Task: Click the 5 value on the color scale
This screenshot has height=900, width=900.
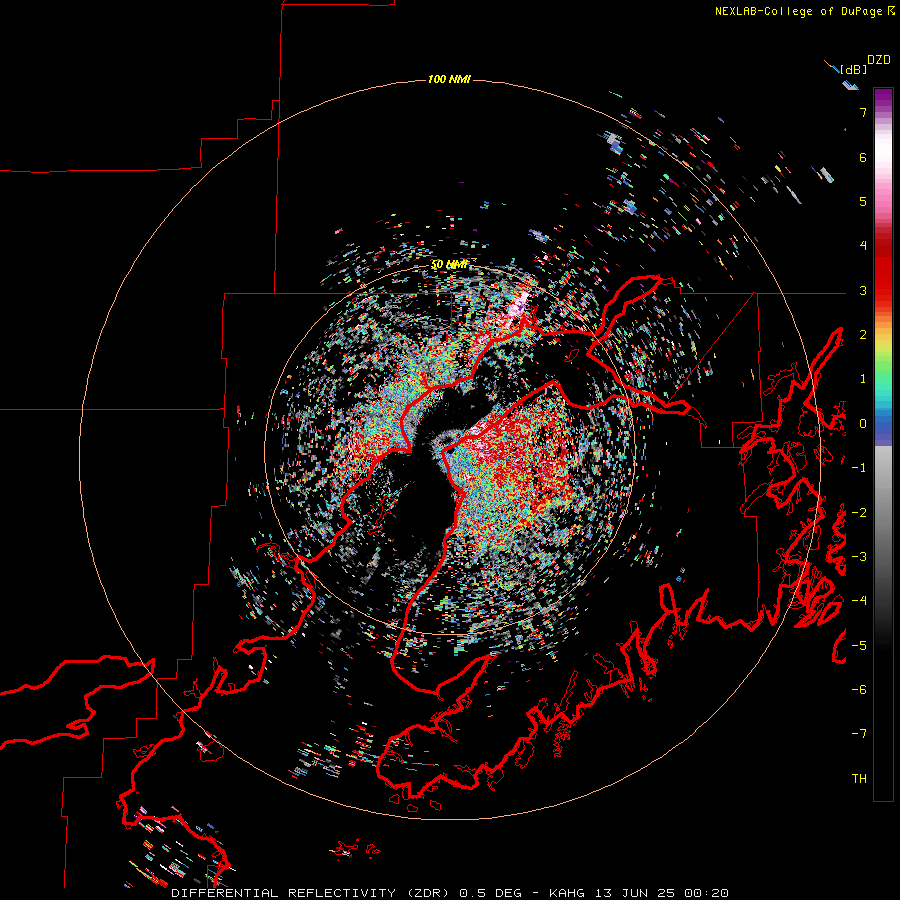Action: click(863, 201)
